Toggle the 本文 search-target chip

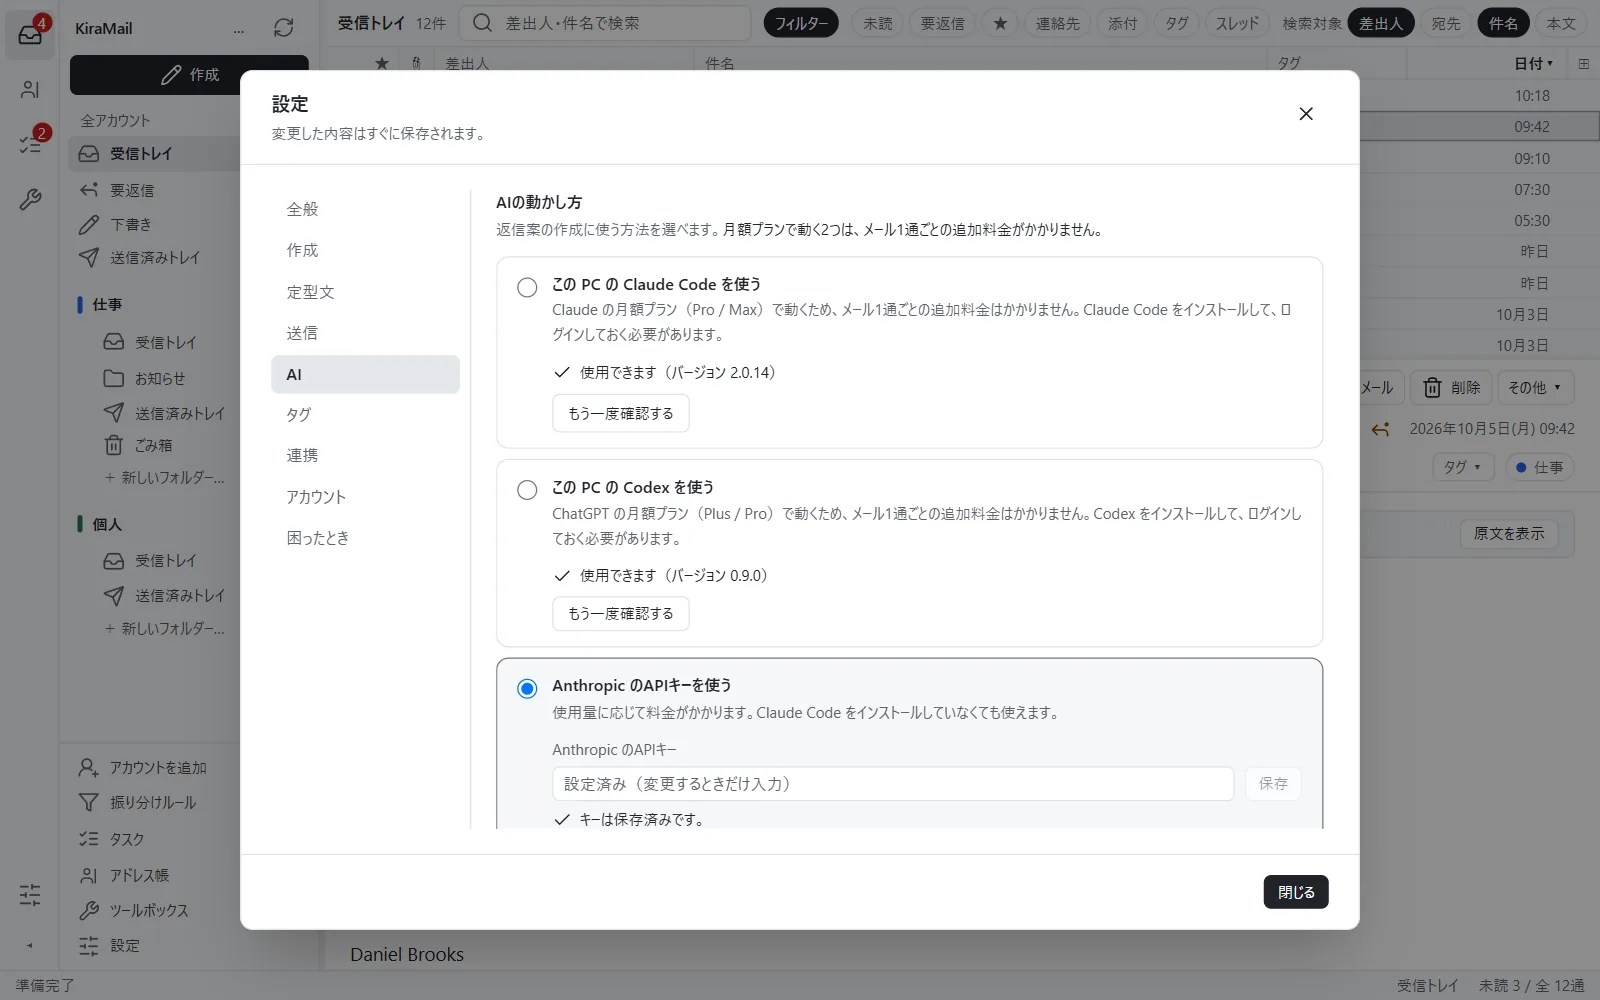1561,23
